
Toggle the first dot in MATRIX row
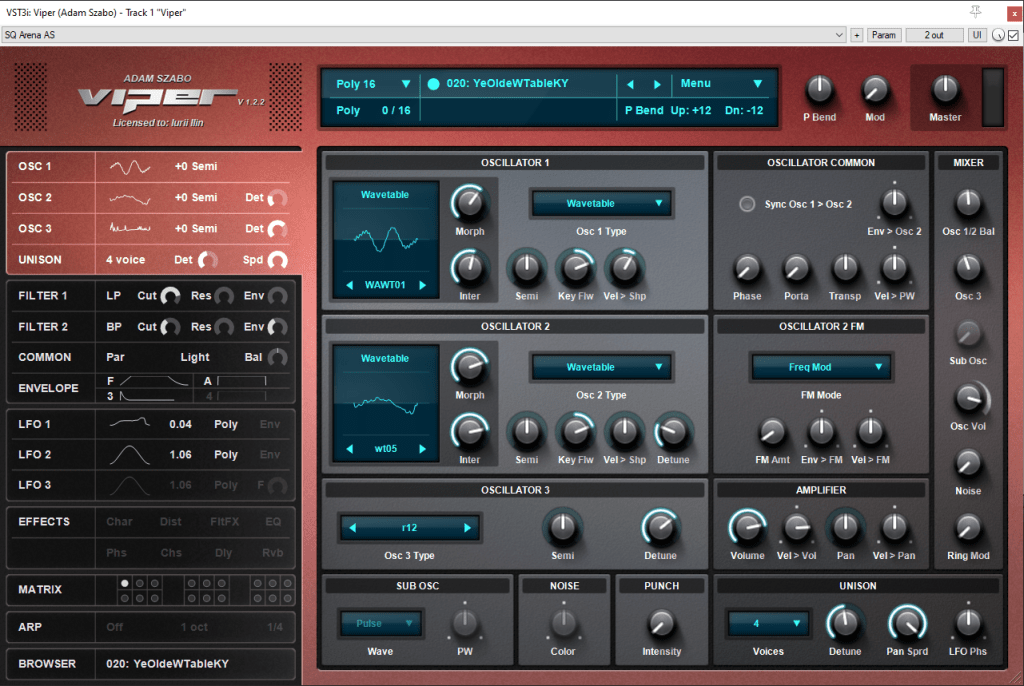click(125, 582)
